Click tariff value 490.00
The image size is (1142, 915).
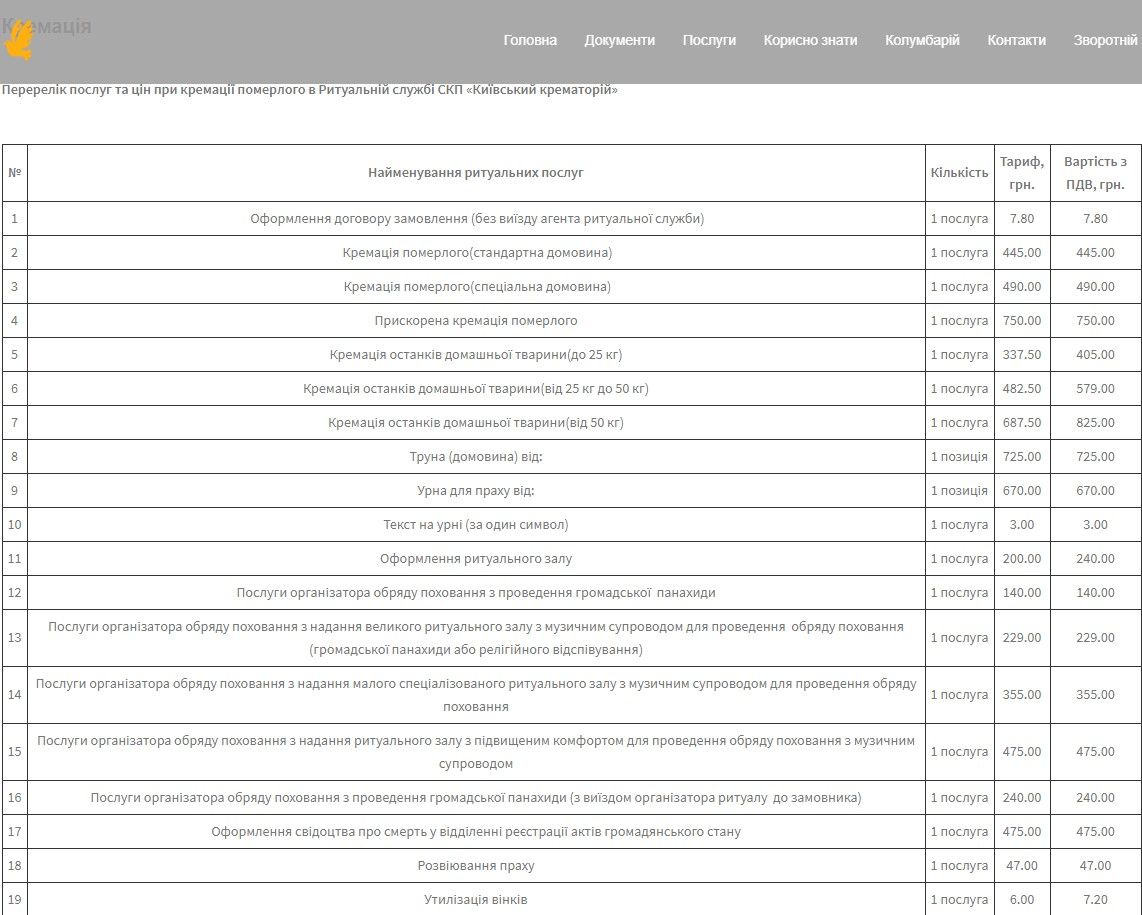tap(1022, 286)
